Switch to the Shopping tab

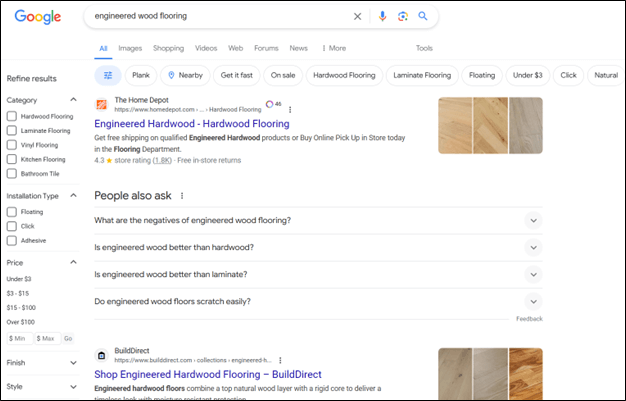[168, 48]
